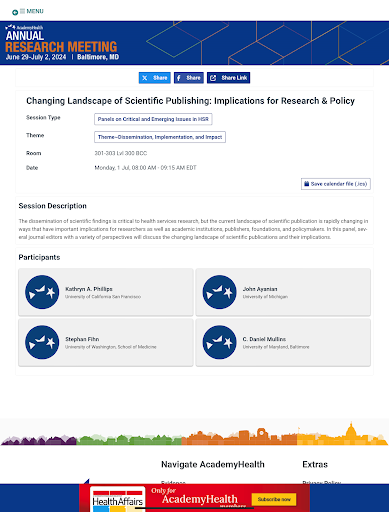Open Kathryn A. Phillips participant name
Viewport: 389px width, 512px height.
tap(89, 289)
